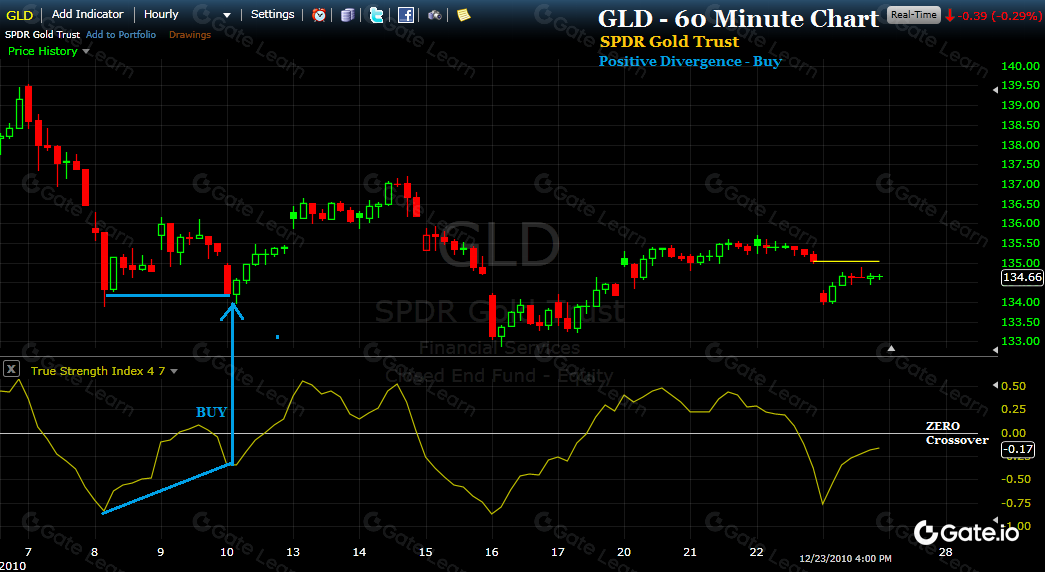This screenshot has width=1045, height=572.
Task: Click Add to Portfolio link
Action: click(121, 35)
